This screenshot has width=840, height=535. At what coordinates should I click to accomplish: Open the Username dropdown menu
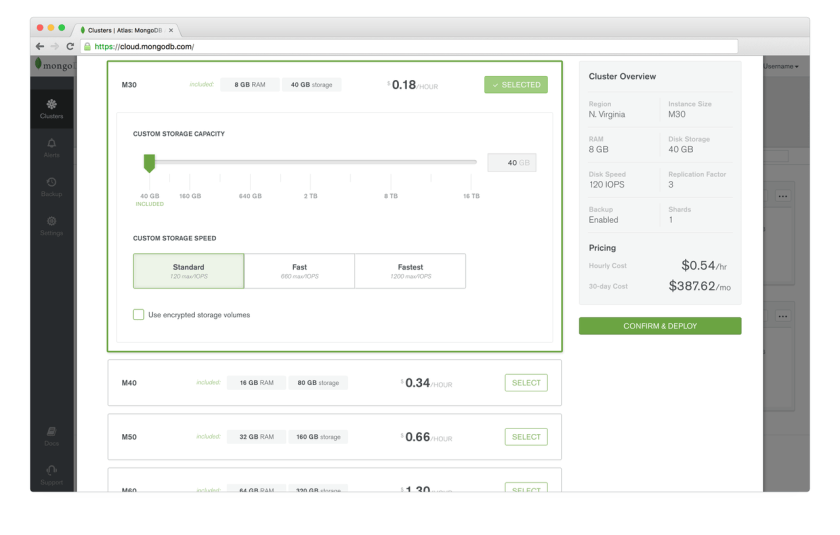[781, 66]
